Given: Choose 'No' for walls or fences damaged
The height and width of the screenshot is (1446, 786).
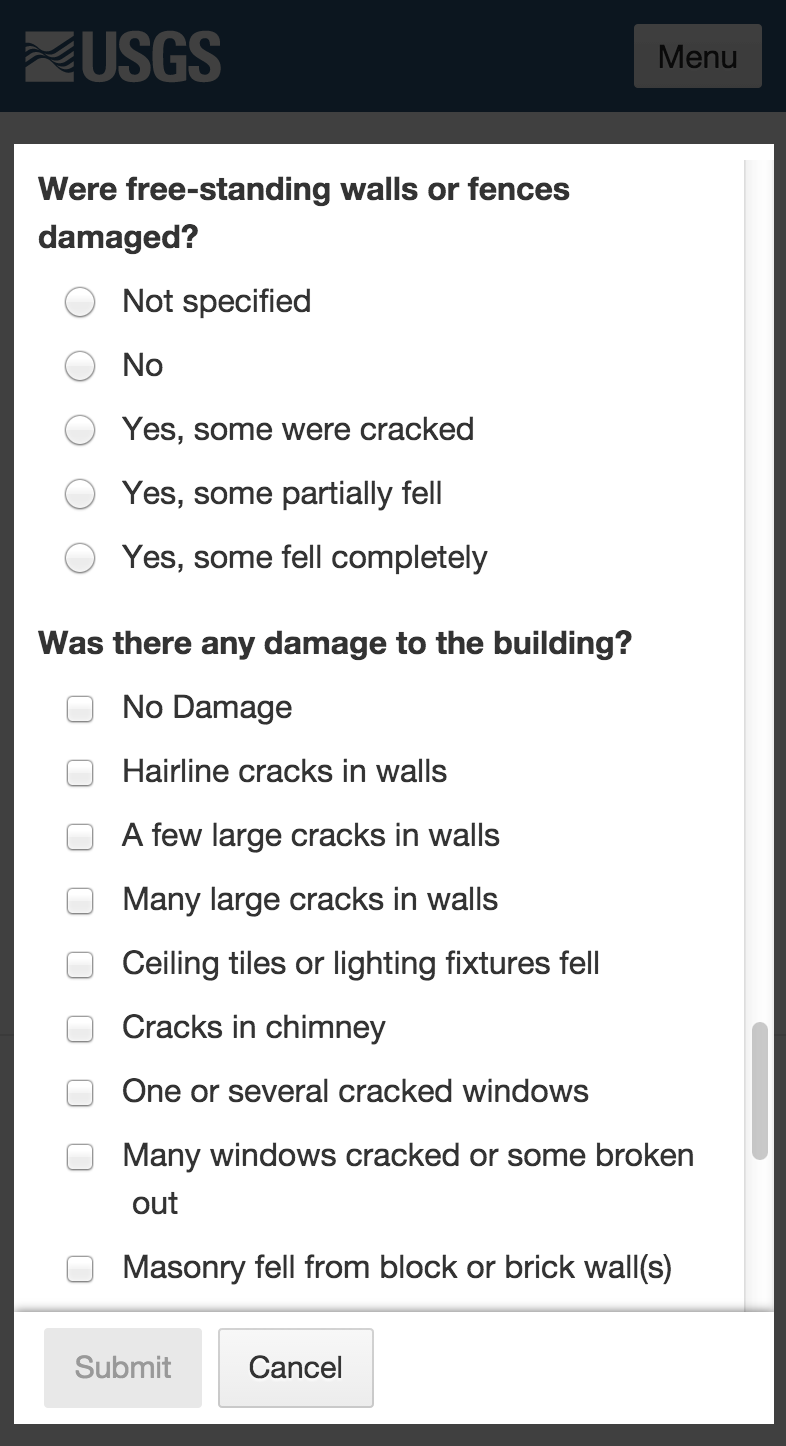Looking at the screenshot, I should [x=80, y=366].
